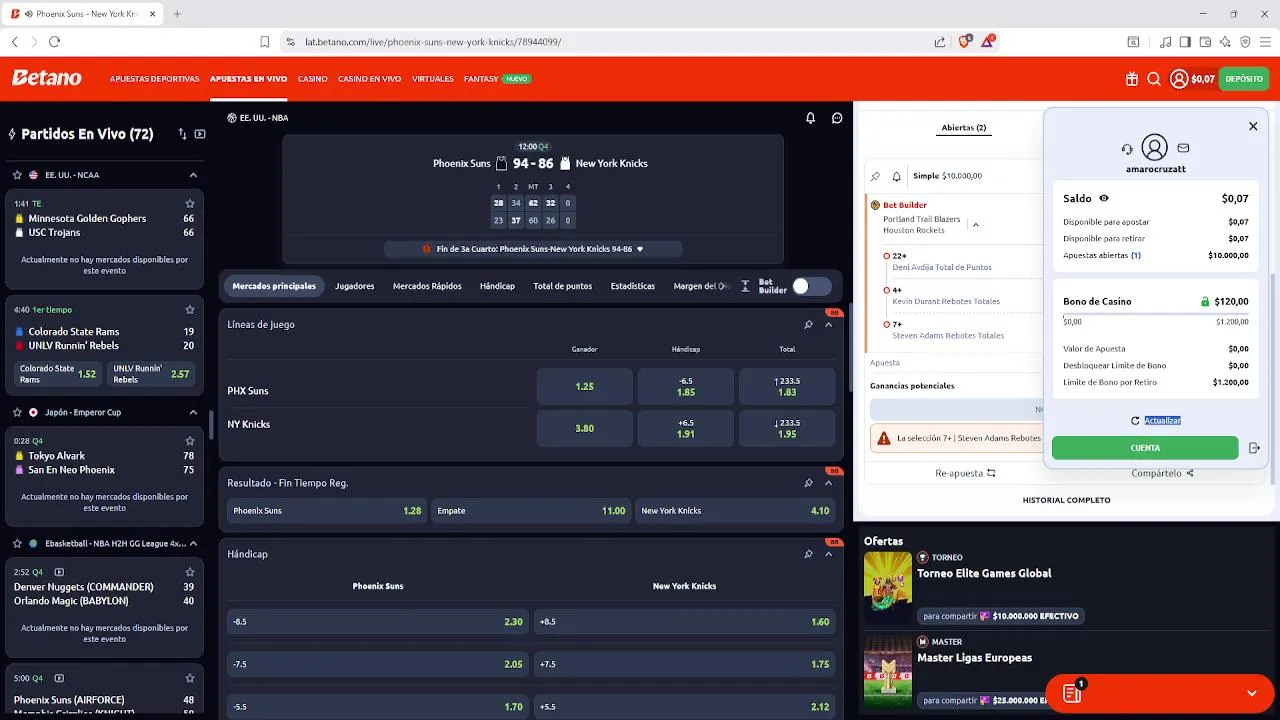Select PHX Suns winner odds 1.25
The height and width of the screenshot is (720, 1280).
pos(585,386)
